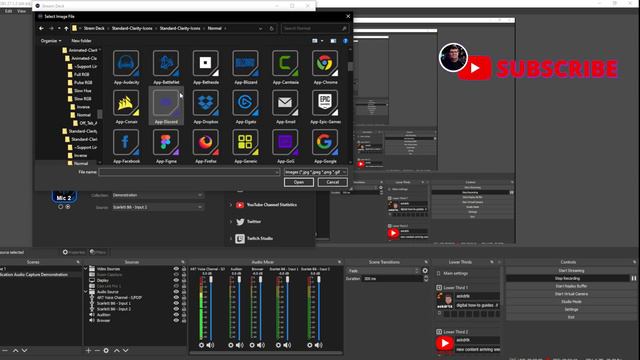
Task: Select the App-Figma icon file
Action: coord(166,147)
